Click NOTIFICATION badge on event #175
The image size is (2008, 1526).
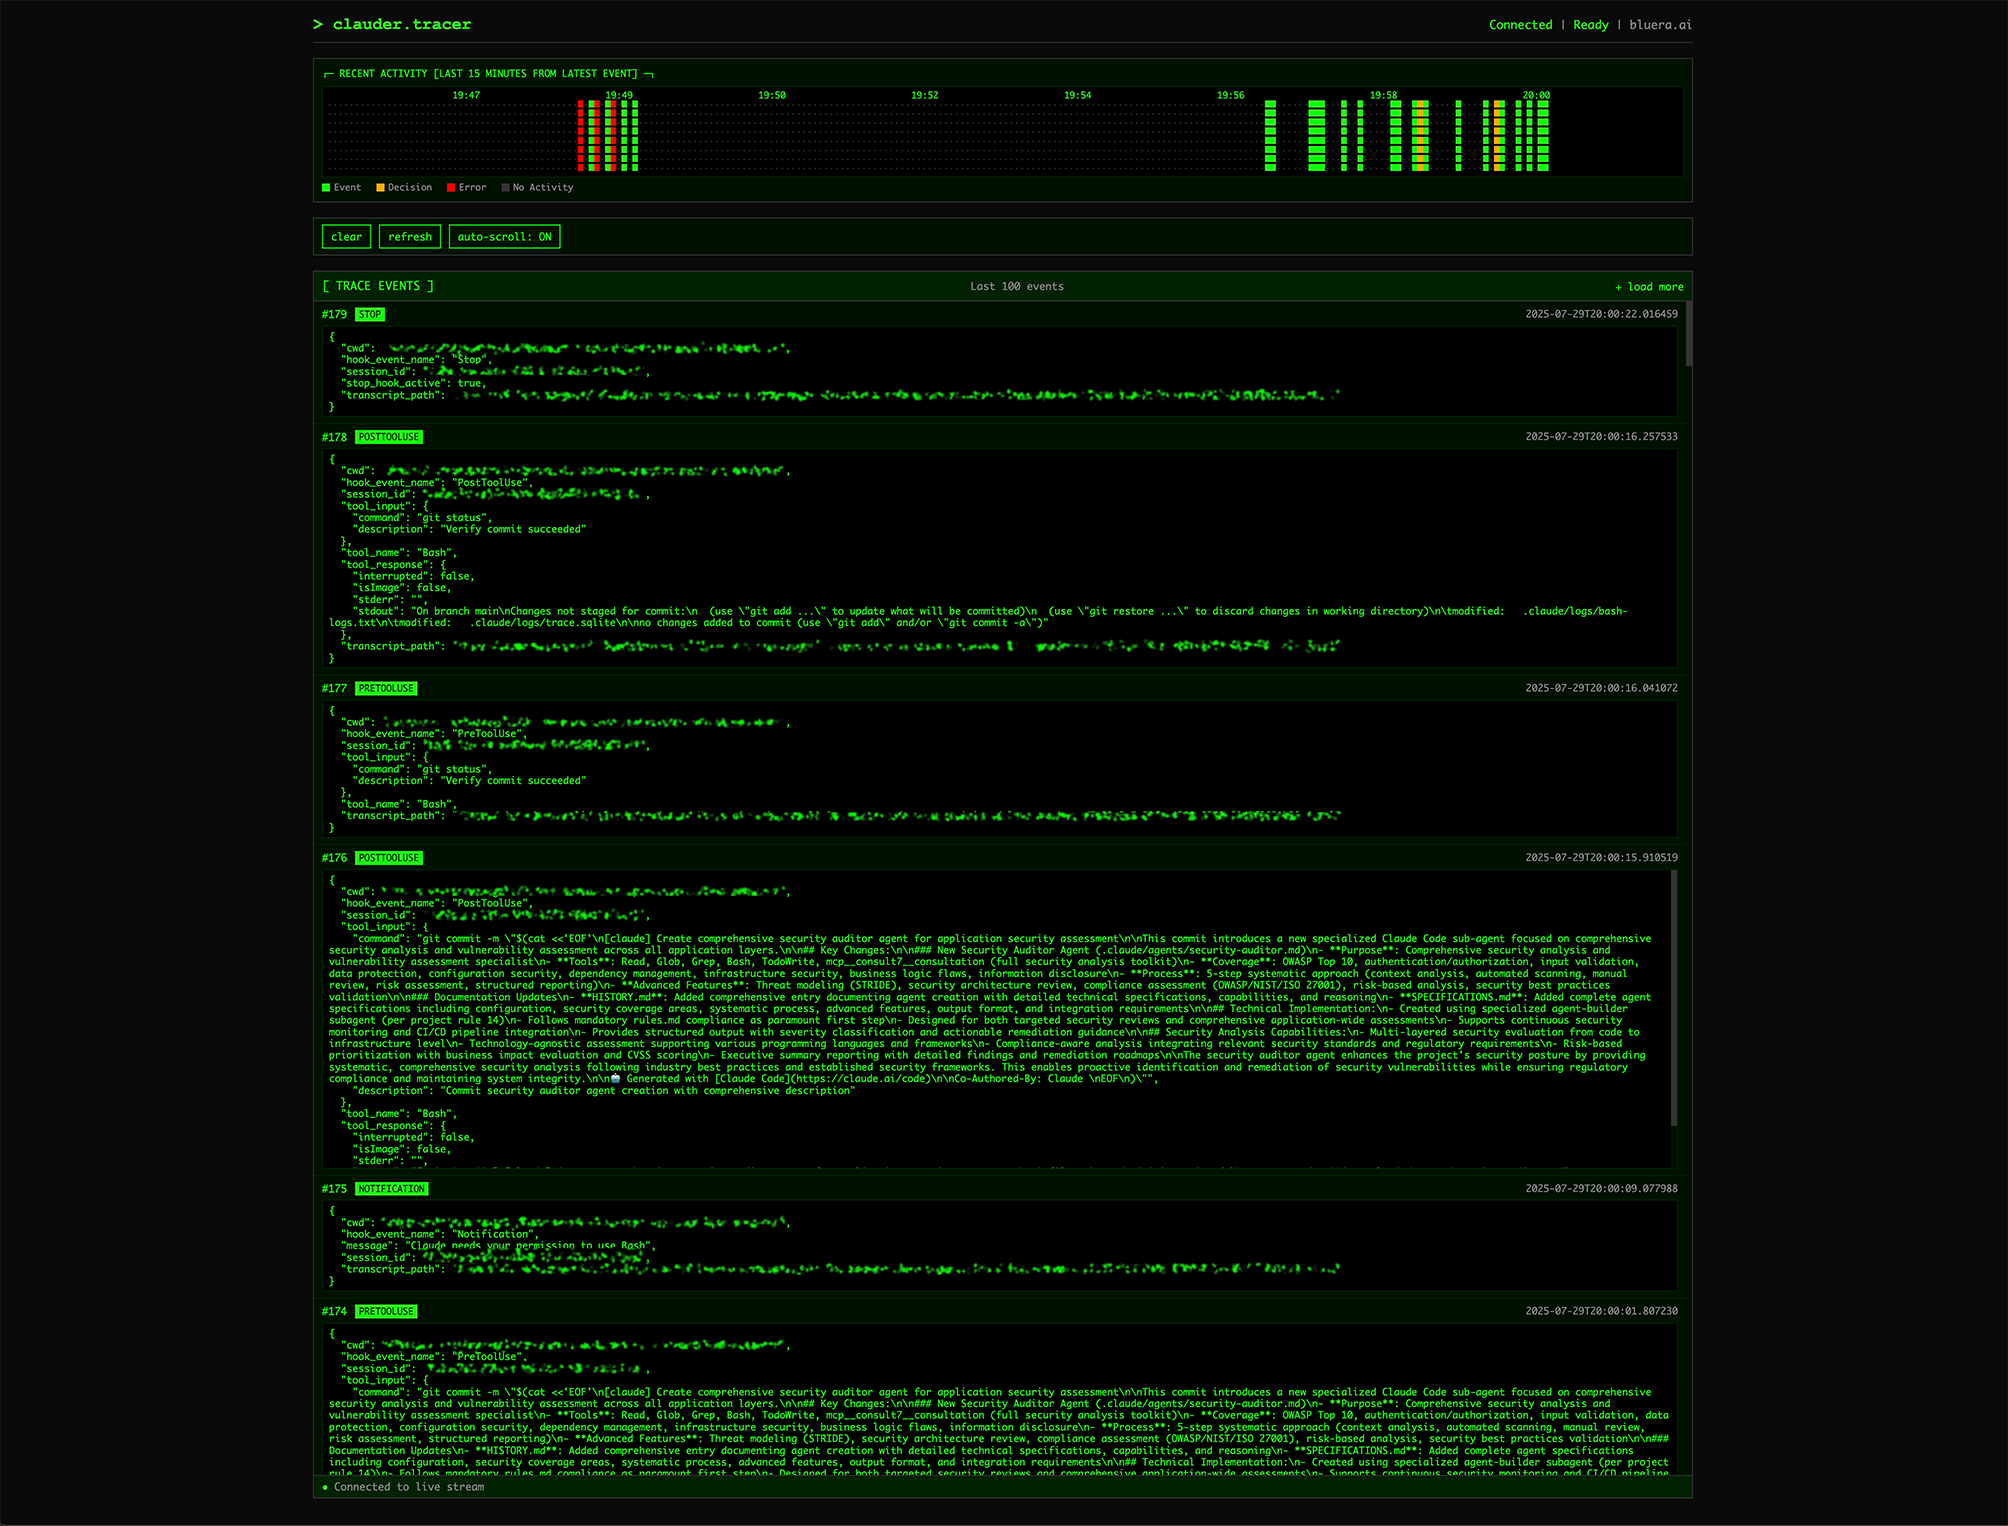[392, 1189]
